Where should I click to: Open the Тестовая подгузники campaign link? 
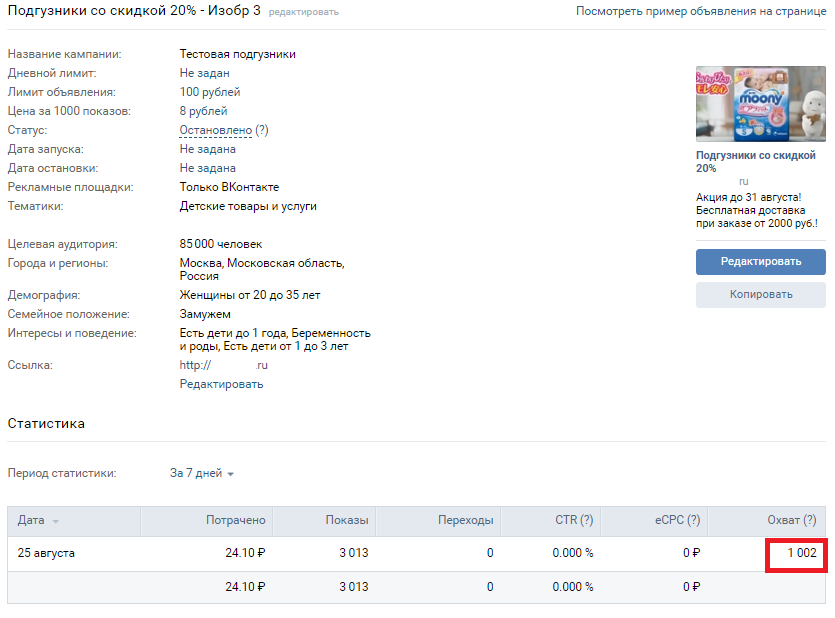[237, 54]
